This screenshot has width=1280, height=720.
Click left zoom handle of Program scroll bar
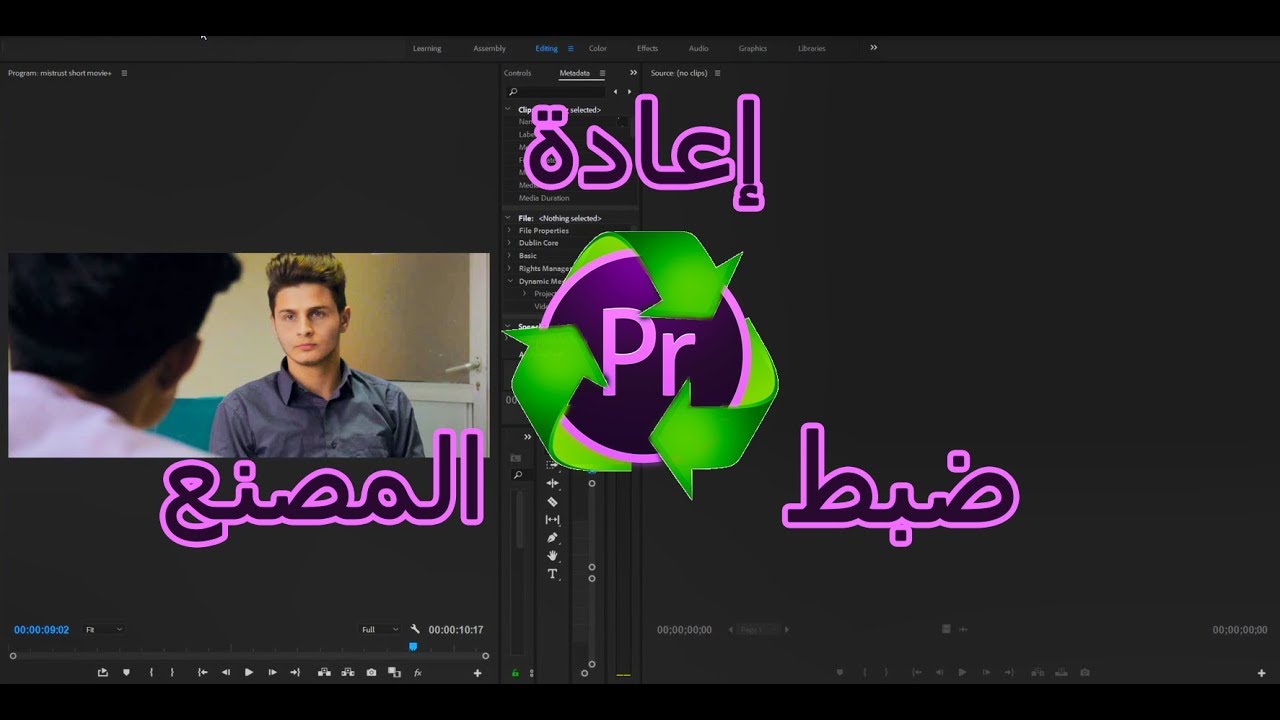coord(13,656)
